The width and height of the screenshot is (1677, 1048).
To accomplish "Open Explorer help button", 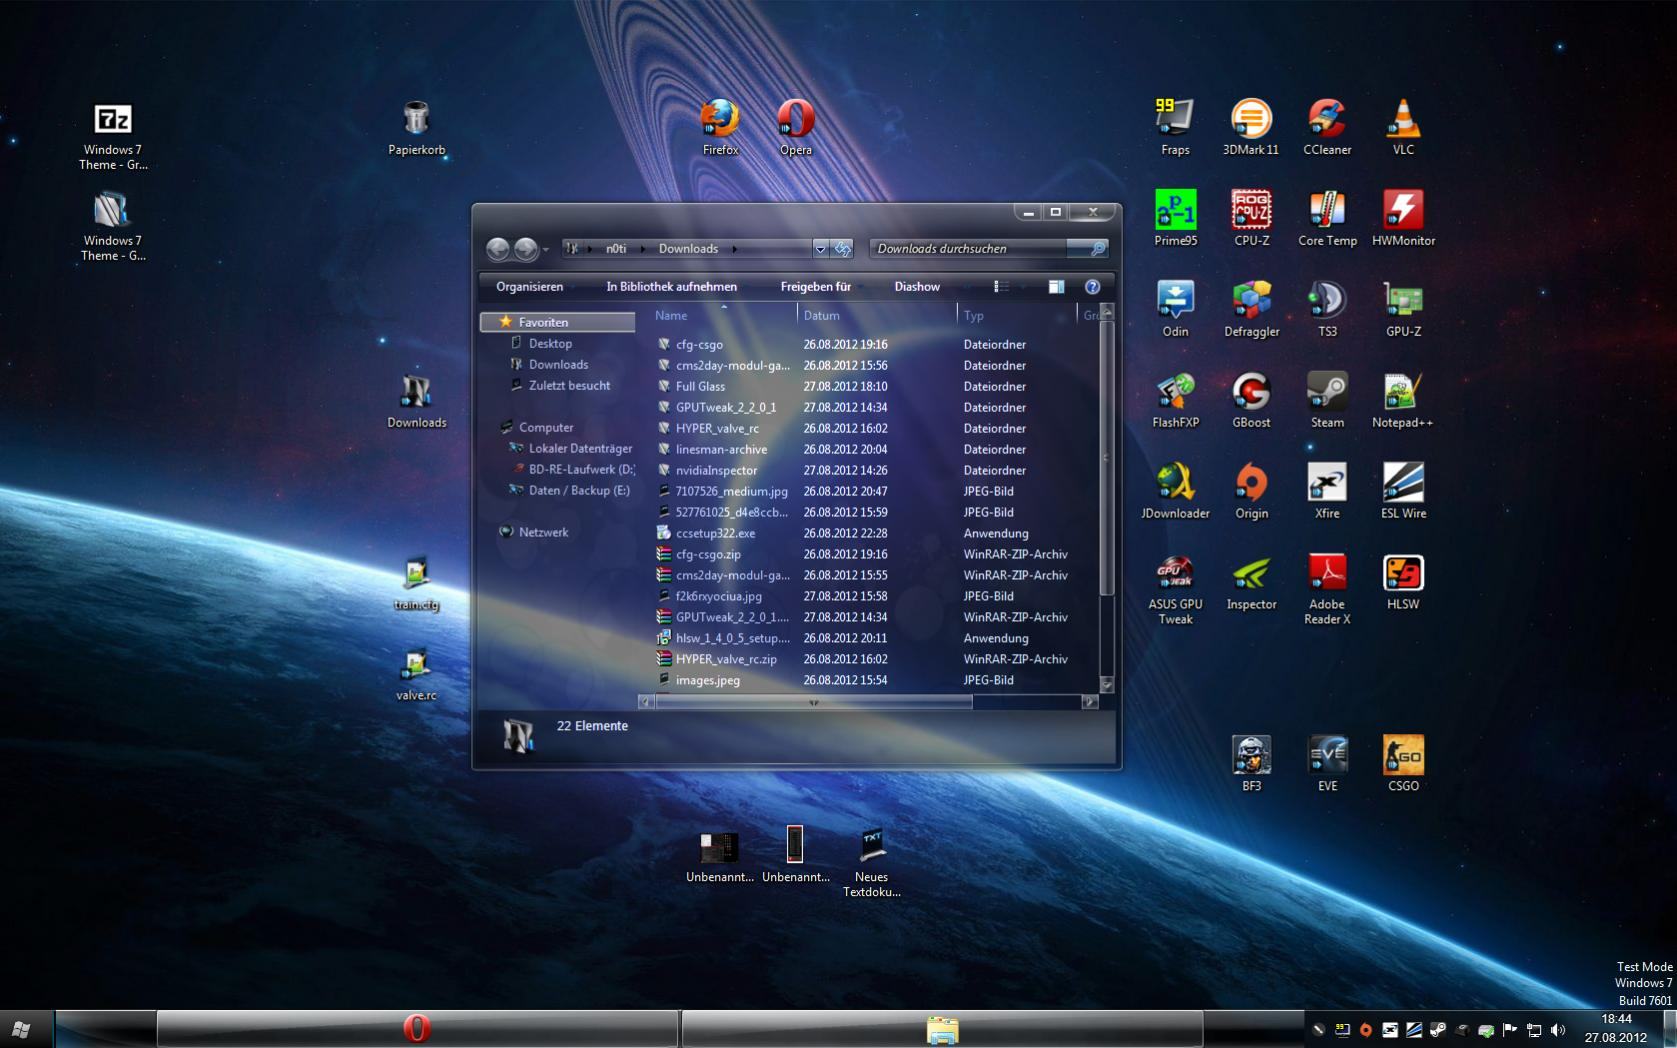I will pyautogui.click(x=1092, y=287).
